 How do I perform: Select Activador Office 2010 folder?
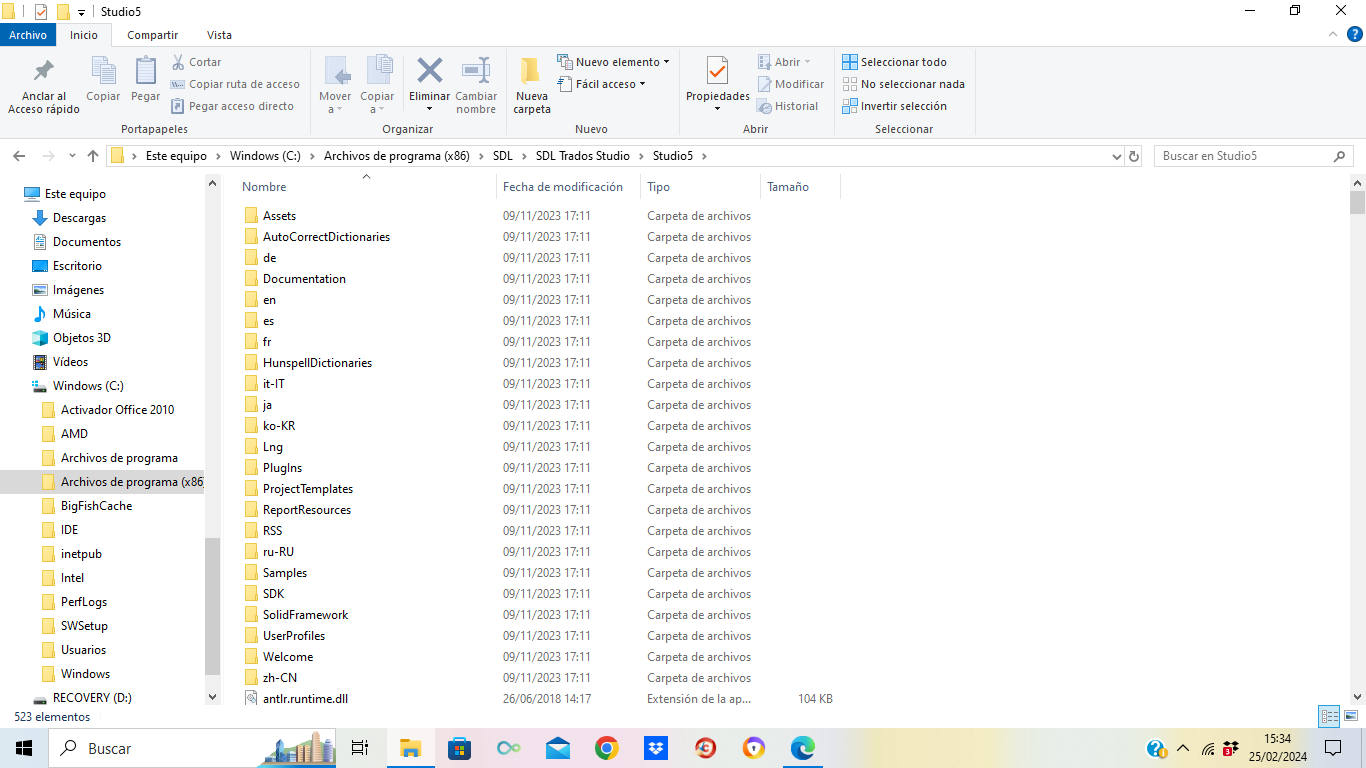click(117, 410)
